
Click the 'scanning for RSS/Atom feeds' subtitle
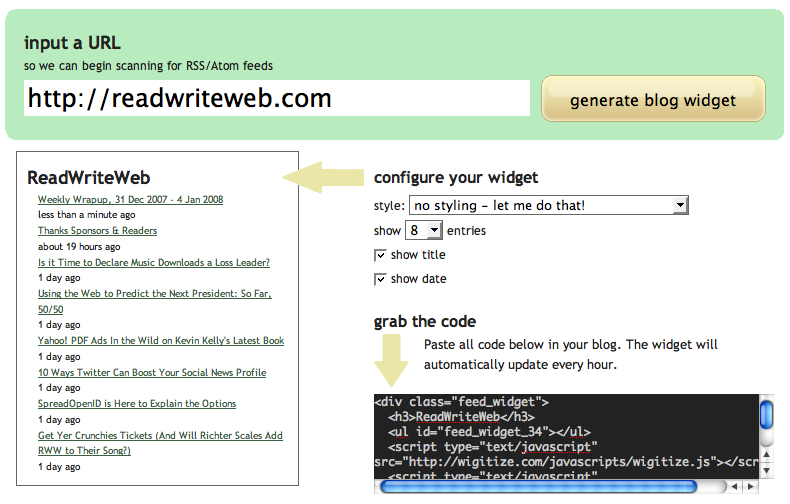[148, 66]
